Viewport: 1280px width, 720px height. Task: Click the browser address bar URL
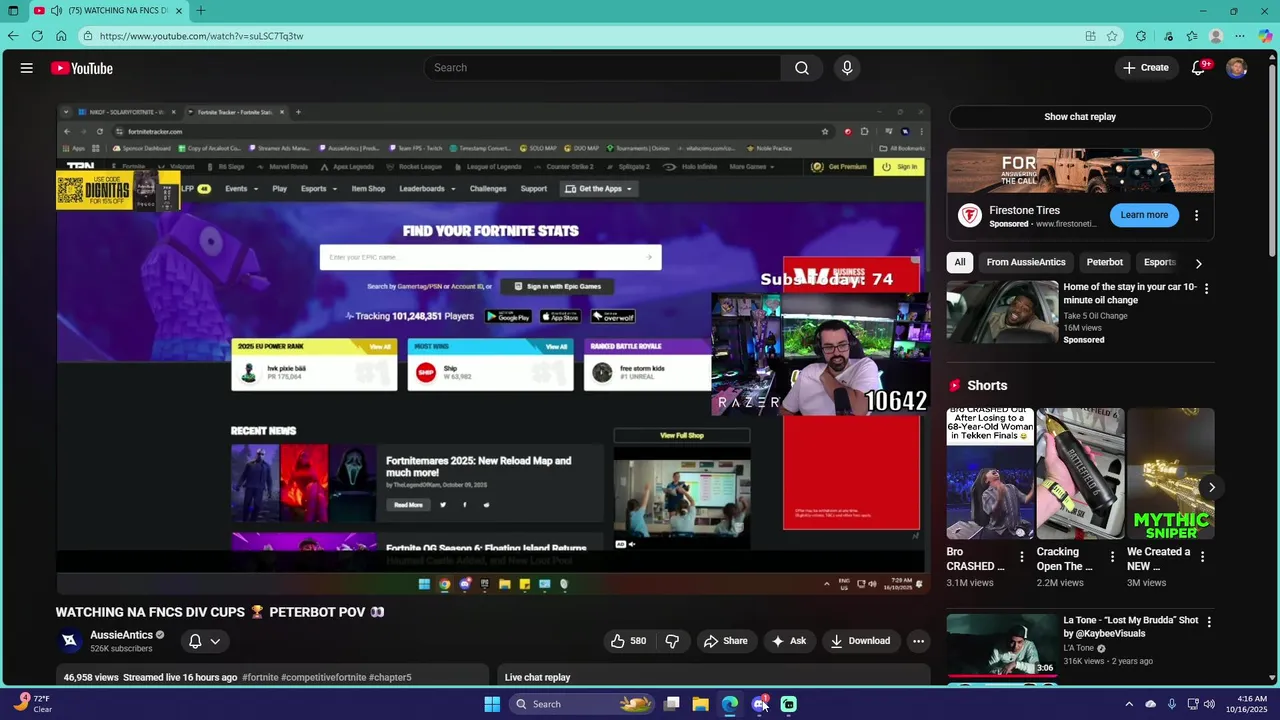click(201, 36)
